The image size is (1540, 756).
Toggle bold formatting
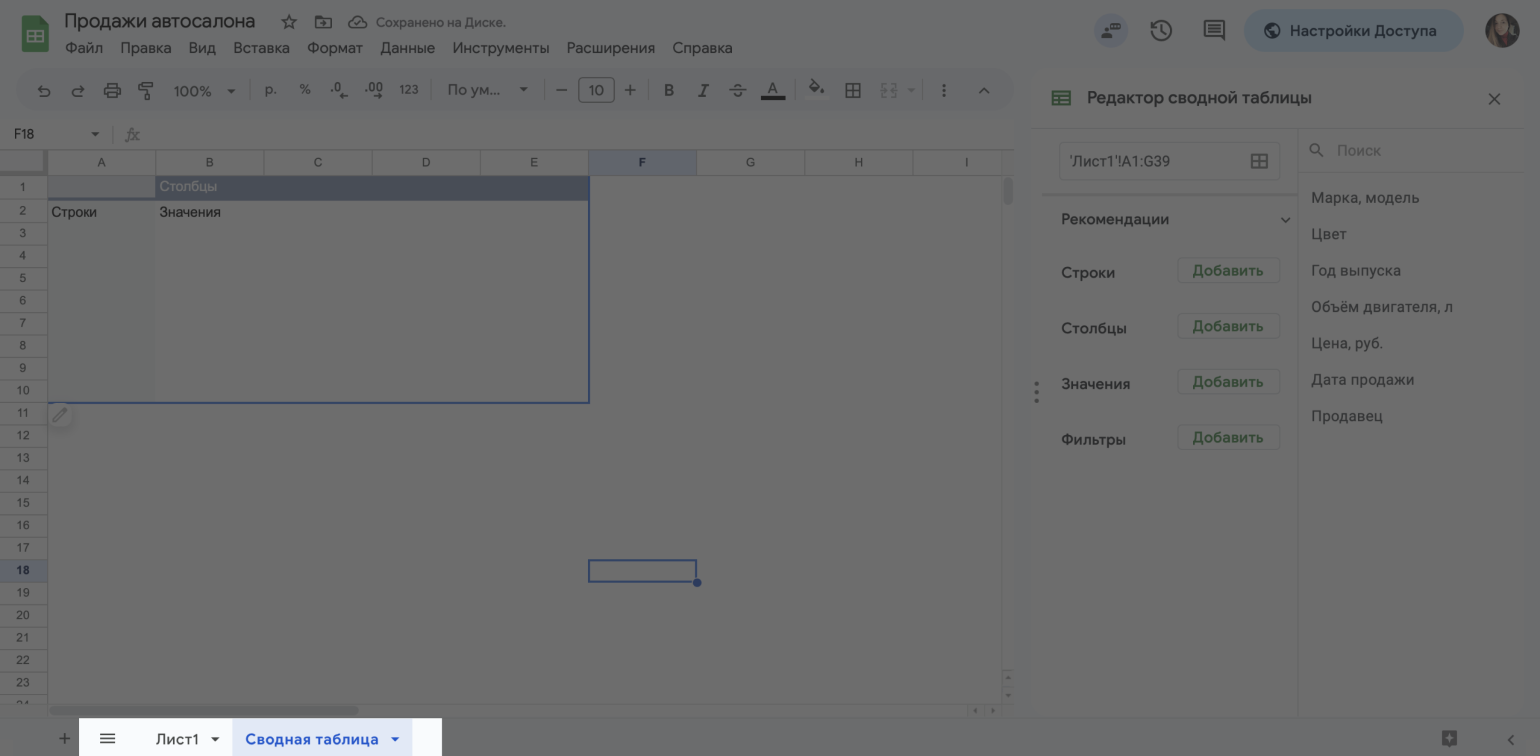[669, 91]
